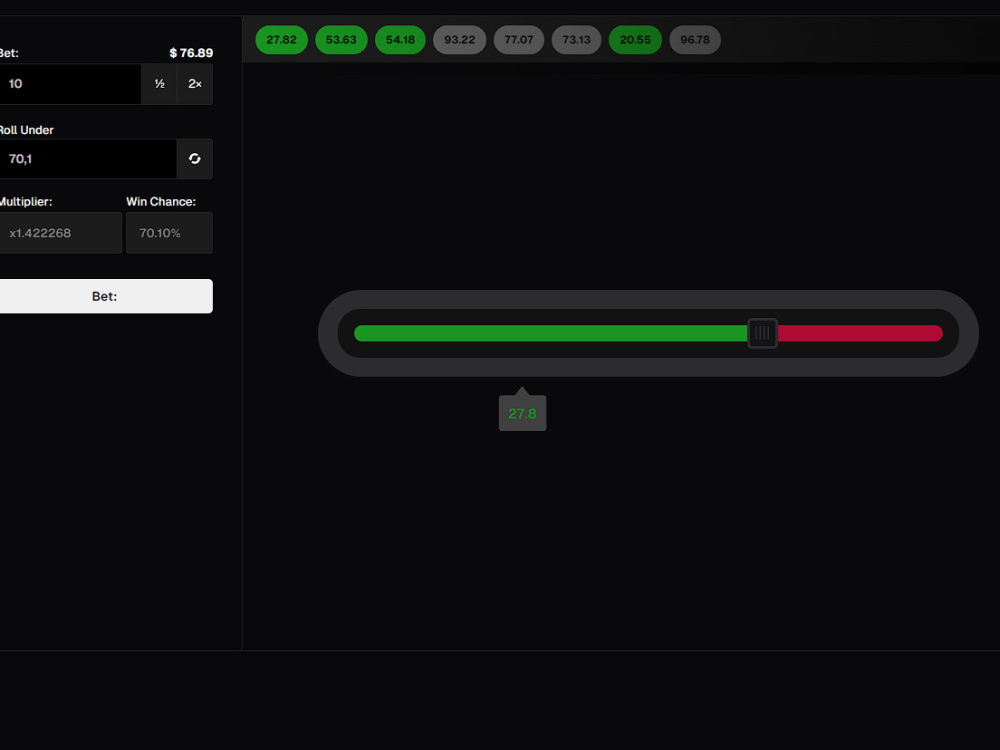
Task: Open the 77.07 roll history pill
Action: (x=518, y=40)
